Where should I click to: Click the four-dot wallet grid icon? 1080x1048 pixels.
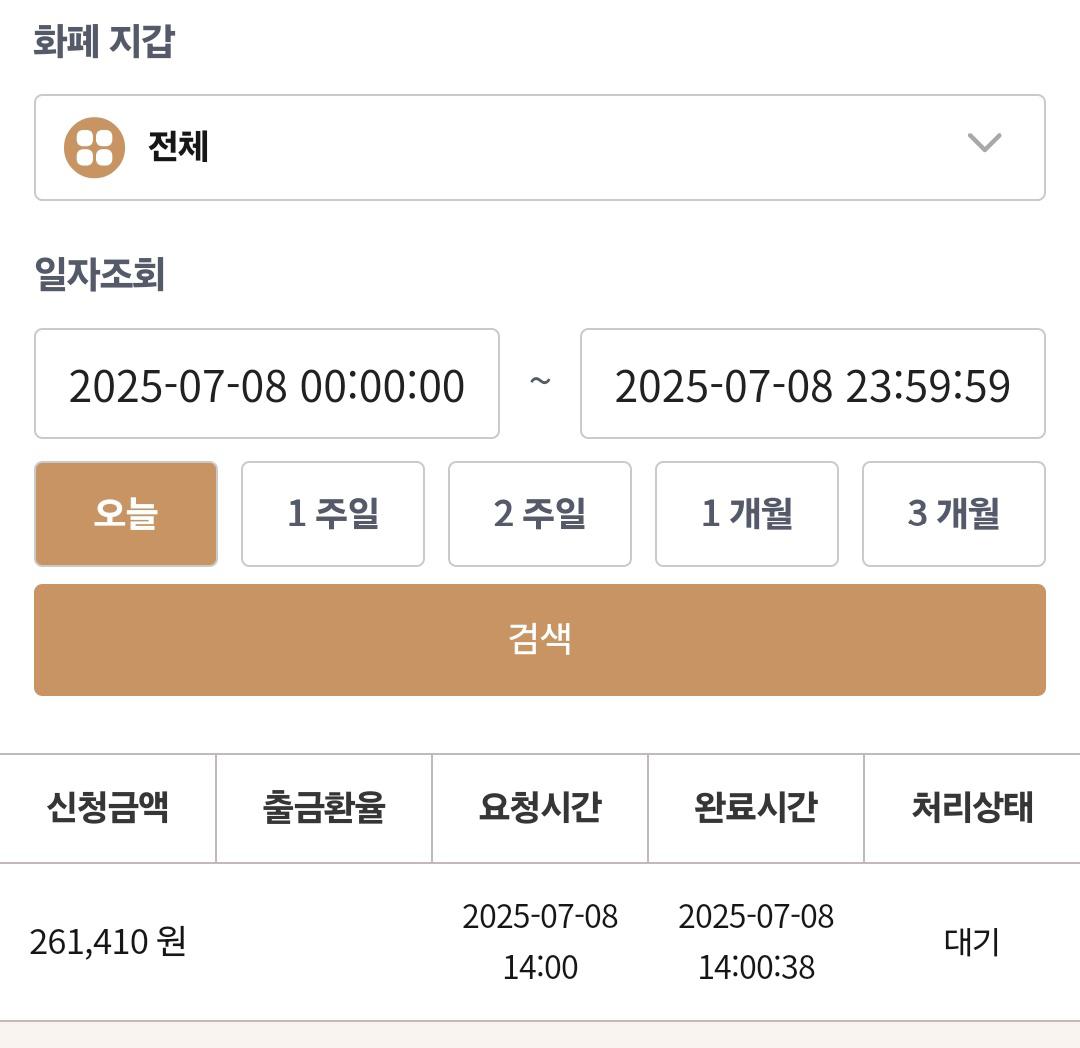94,147
